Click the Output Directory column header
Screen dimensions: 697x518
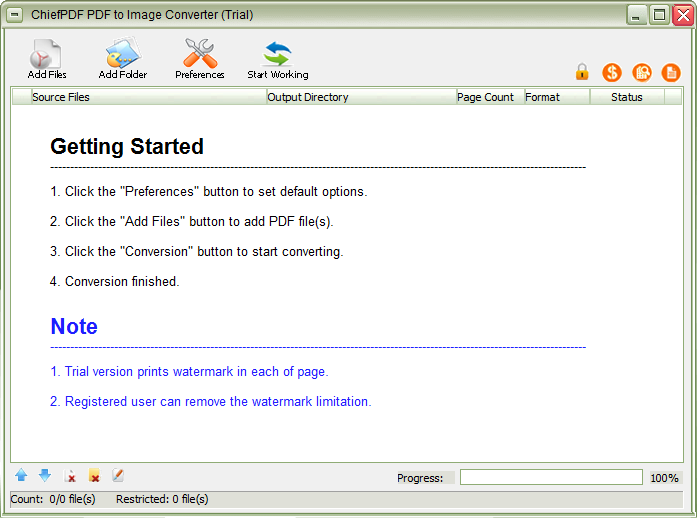tap(361, 97)
